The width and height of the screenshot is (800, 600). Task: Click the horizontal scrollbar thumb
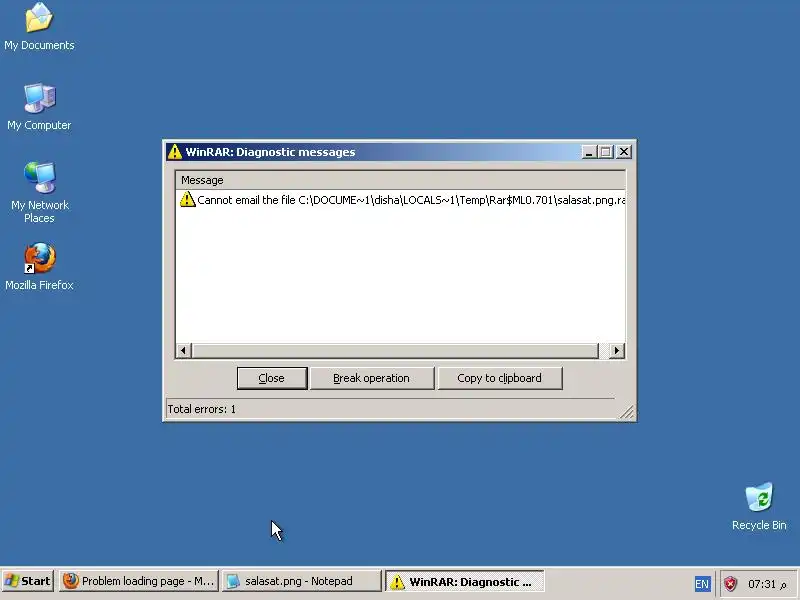click(395, 351)
